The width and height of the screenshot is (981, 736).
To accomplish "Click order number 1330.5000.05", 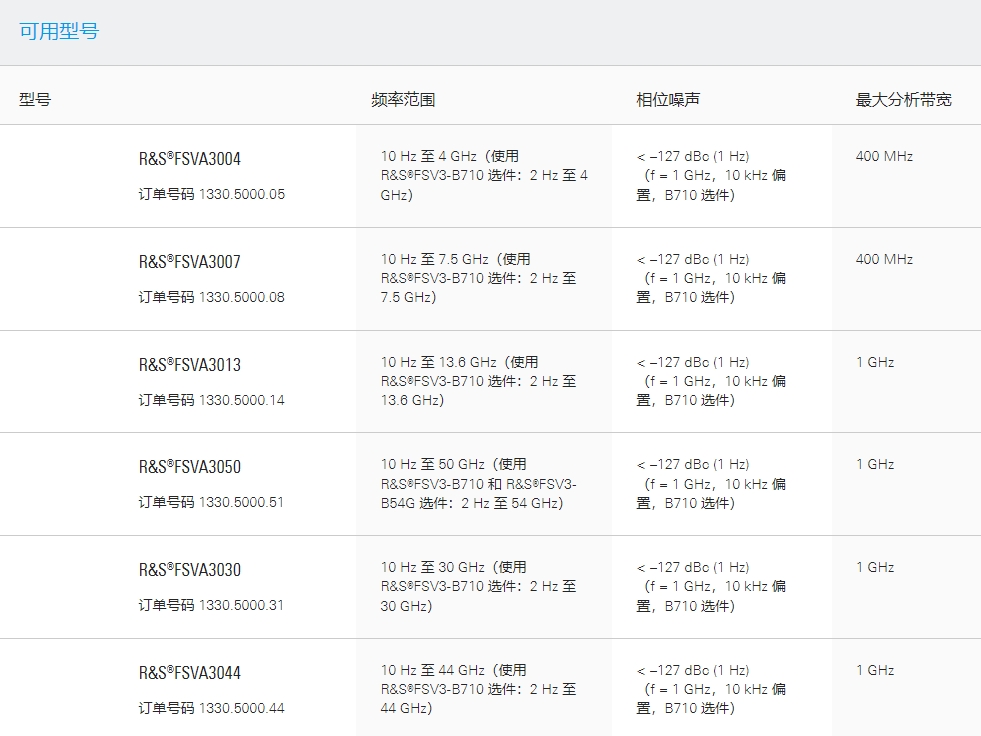I will coord(211,194).
